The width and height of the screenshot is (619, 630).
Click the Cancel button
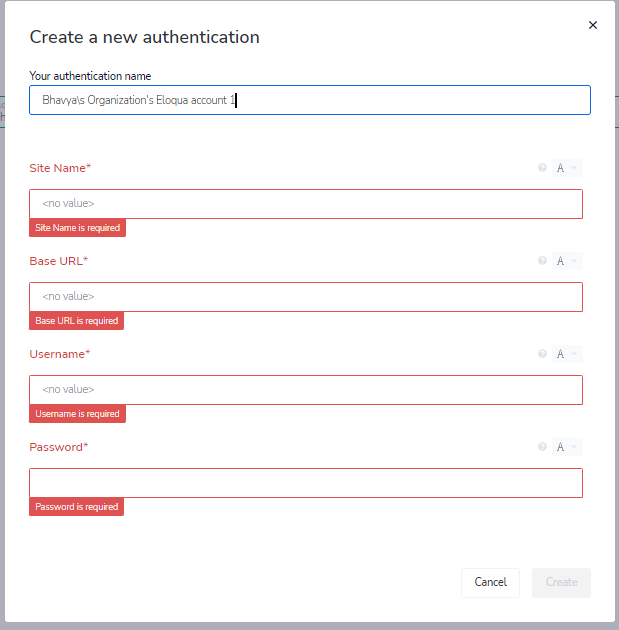click(x=490, y=582)
